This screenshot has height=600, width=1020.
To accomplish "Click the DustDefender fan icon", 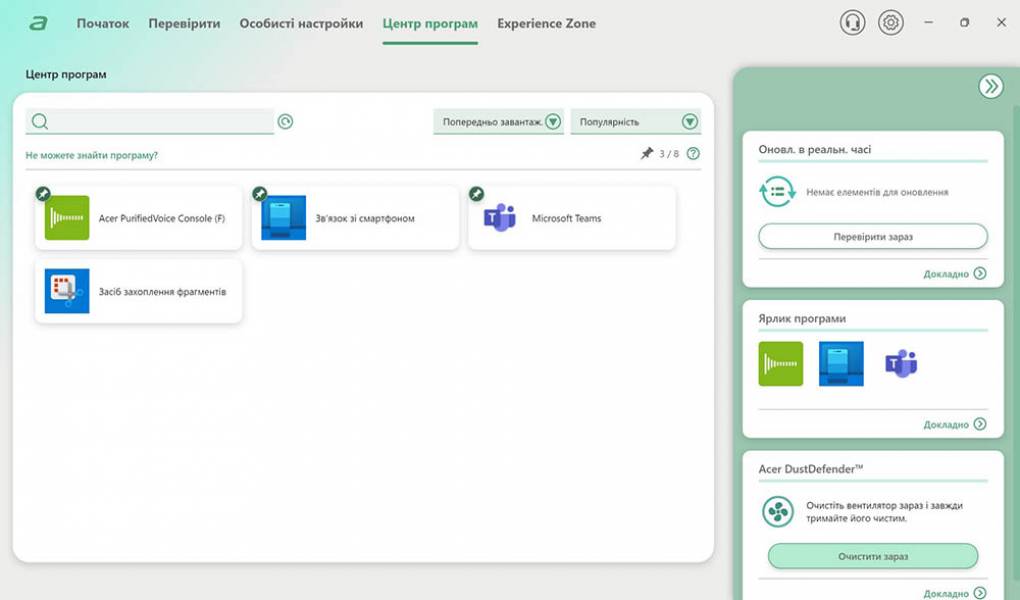I will (777, 512).
